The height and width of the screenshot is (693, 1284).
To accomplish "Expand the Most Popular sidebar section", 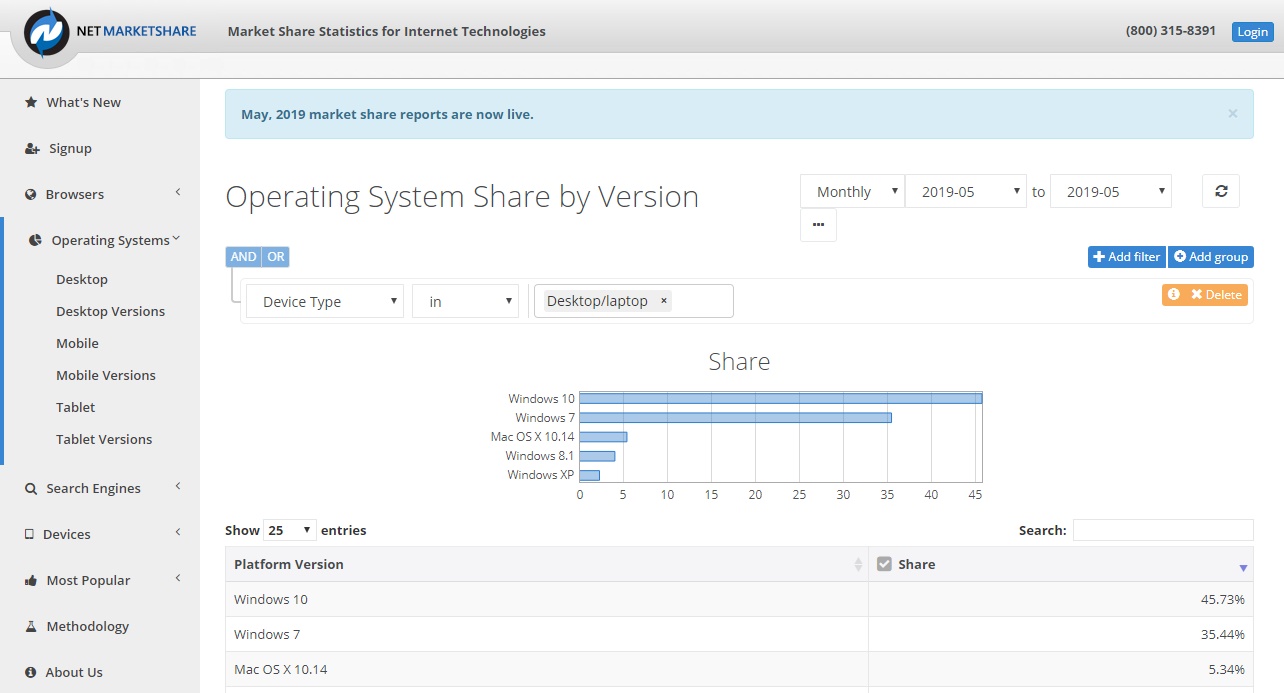I will (178, 578).
